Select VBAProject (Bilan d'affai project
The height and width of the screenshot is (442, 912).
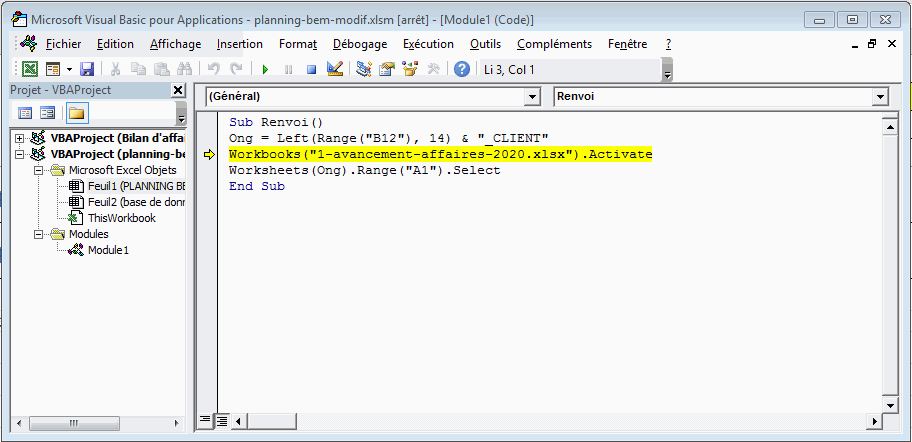point(118,138)
